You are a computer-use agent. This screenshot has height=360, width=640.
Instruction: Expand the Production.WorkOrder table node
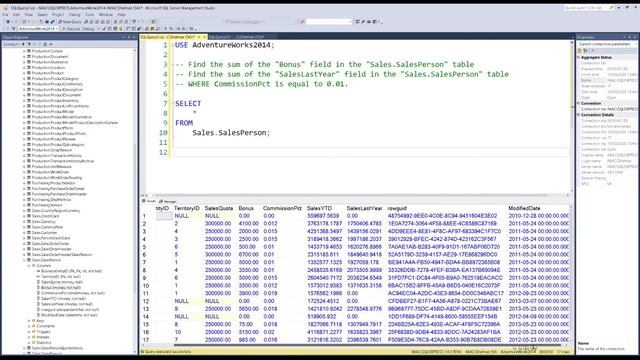tap(24, 172)
